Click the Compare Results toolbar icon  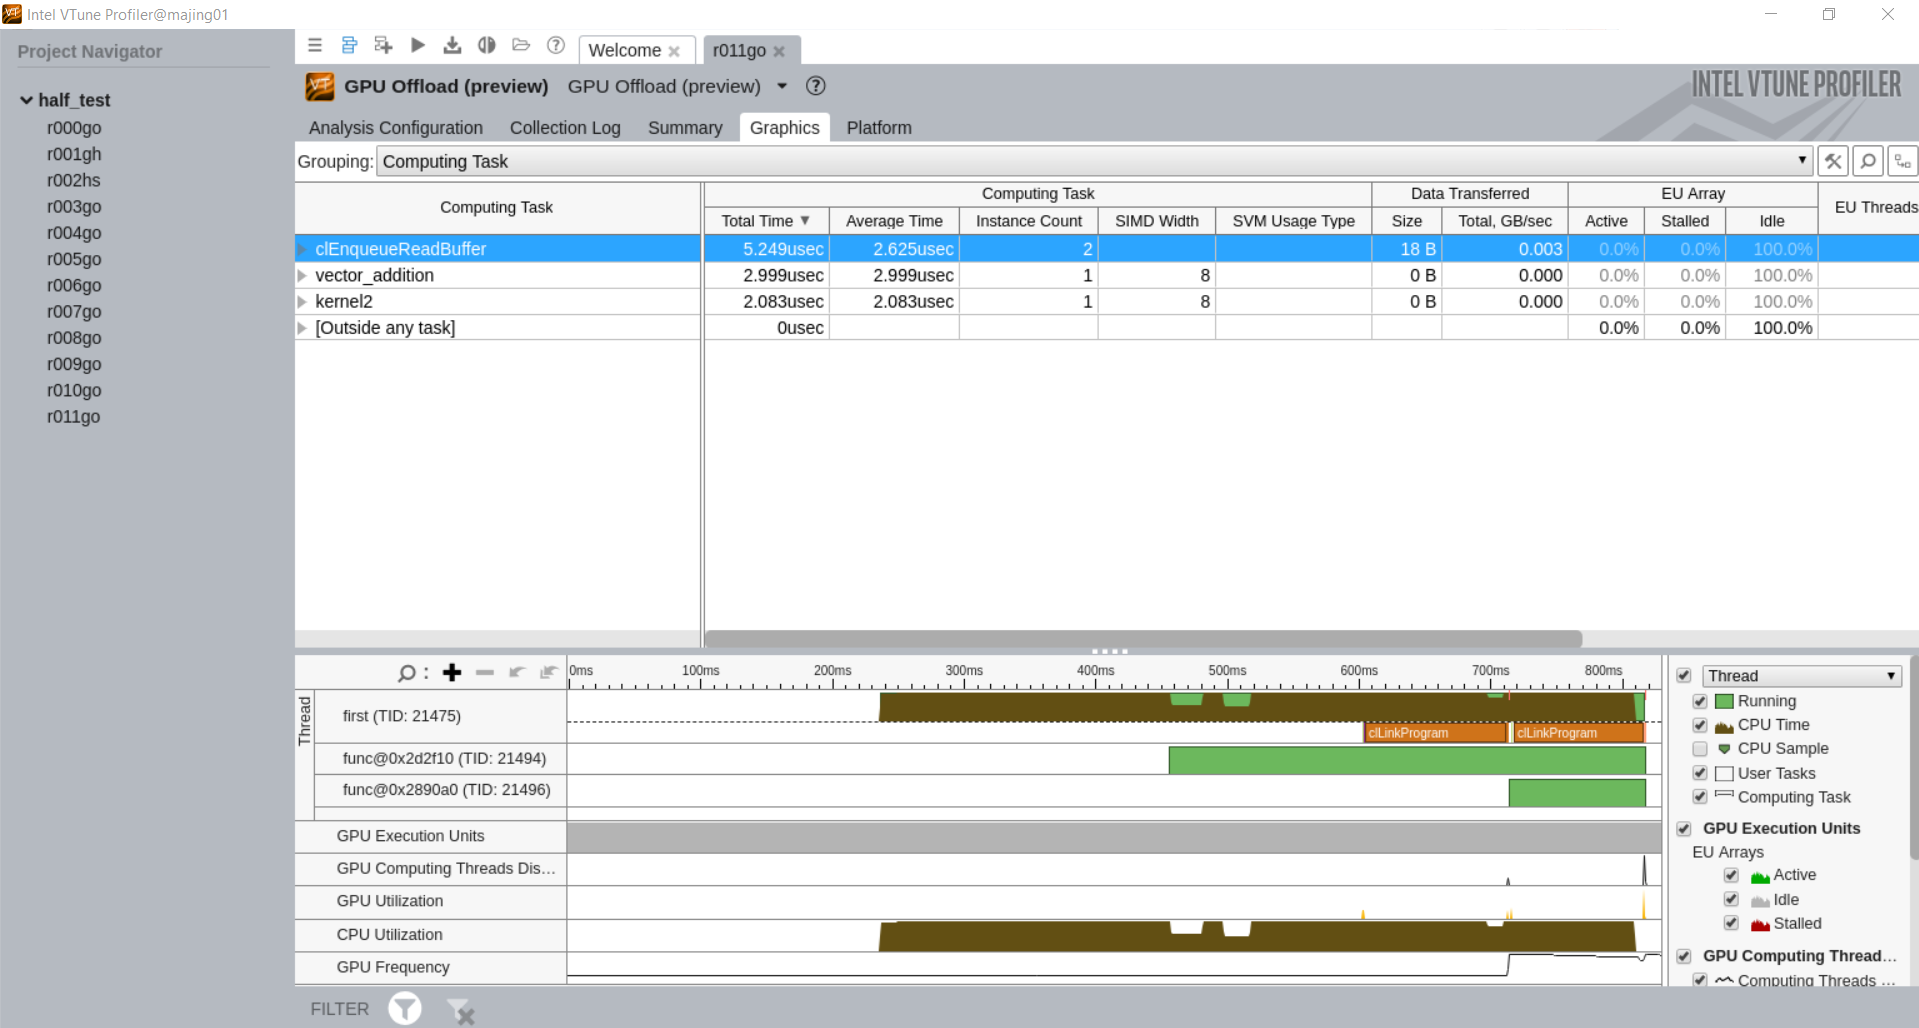(487, 45)
